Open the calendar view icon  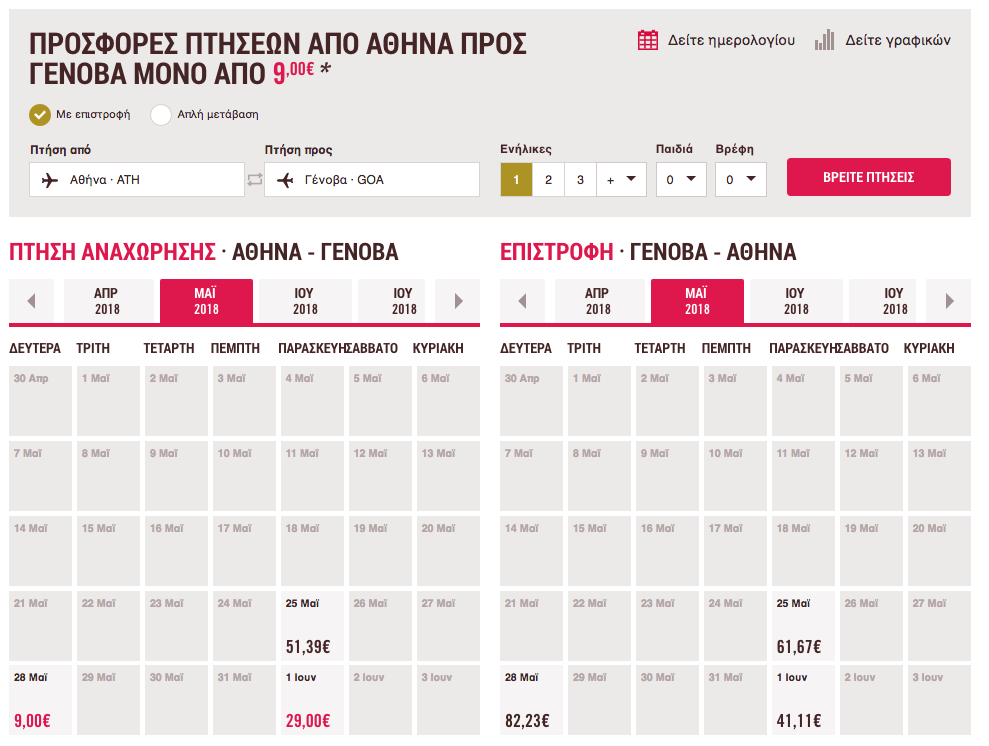tap(647, 40)
